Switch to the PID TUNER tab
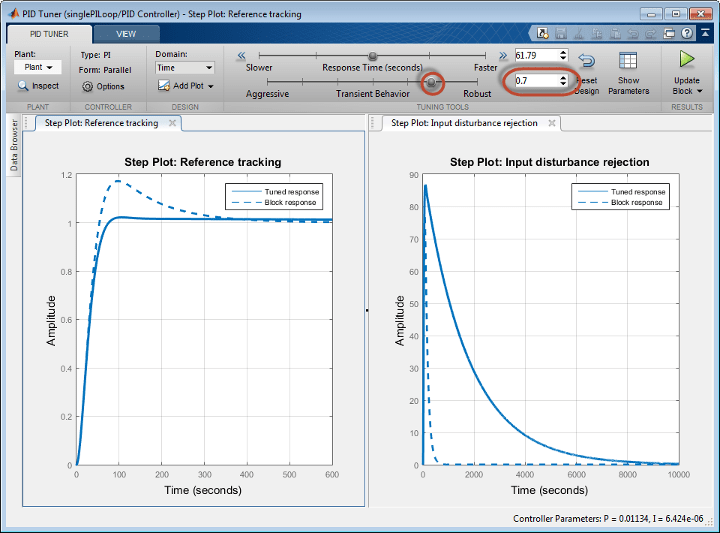This screenshot has width=720, height=533. click(x=49, y=34)
